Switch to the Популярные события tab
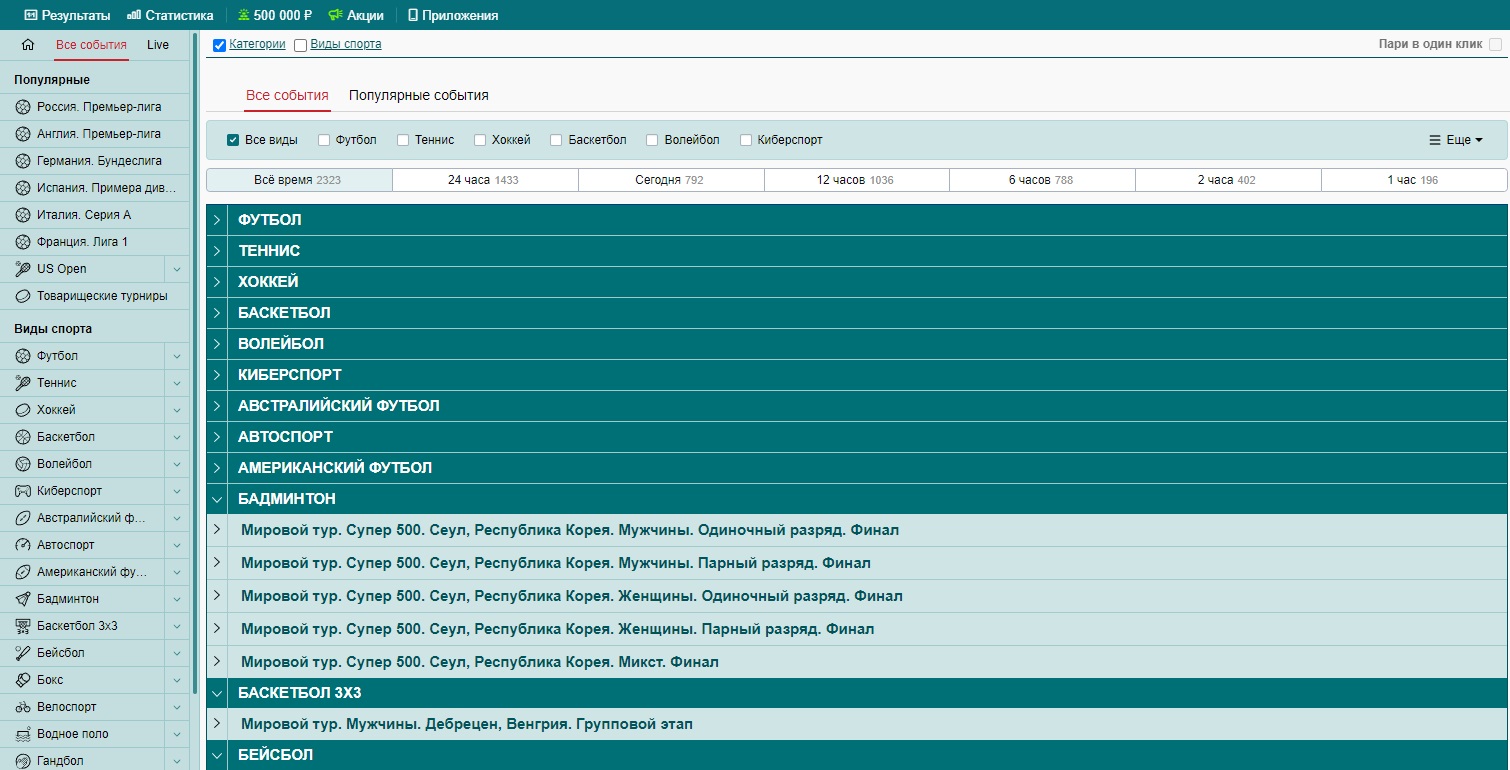This screenshot has width=1510, height=770. tap(418, 96)
